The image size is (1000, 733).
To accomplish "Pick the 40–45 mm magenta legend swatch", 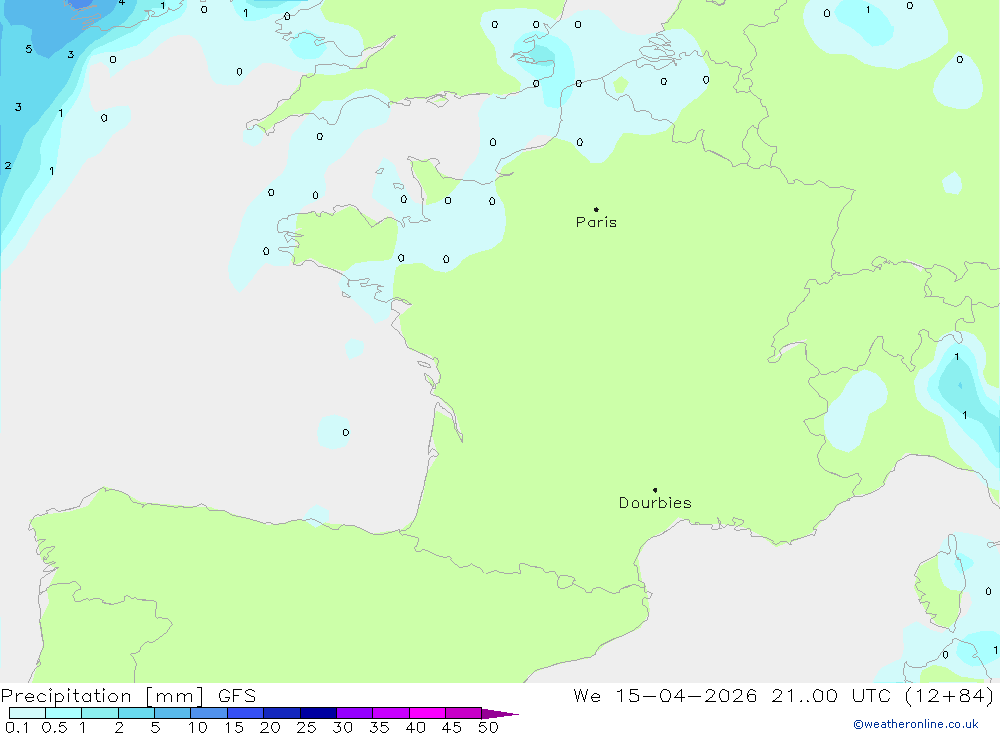I will click(x=427, y=713).
